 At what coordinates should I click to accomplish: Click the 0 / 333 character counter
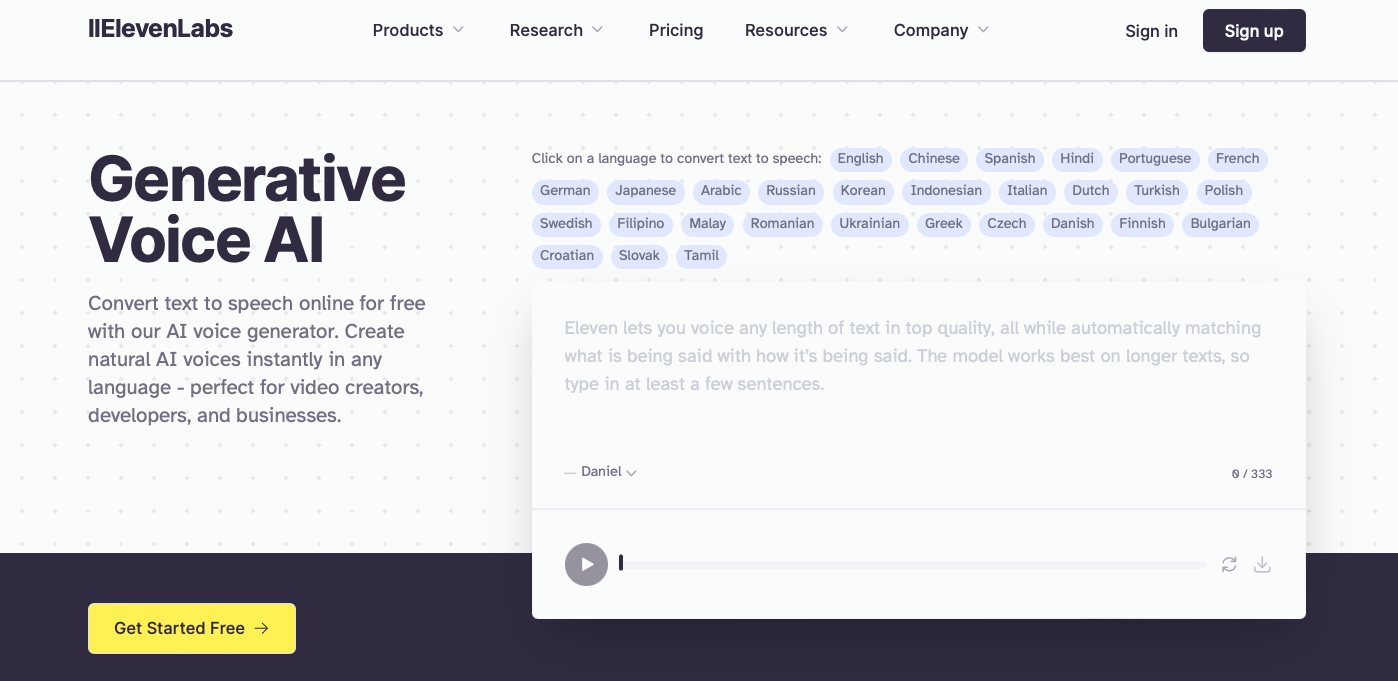coord(1252,474)
